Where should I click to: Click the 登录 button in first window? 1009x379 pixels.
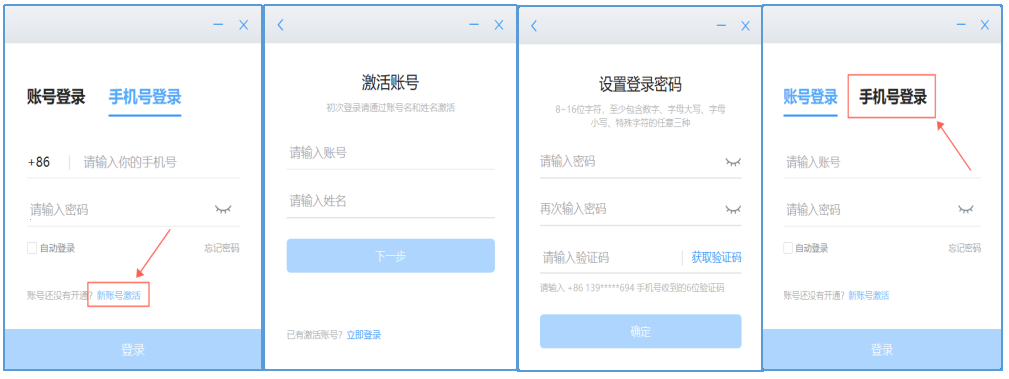[133, 350]
